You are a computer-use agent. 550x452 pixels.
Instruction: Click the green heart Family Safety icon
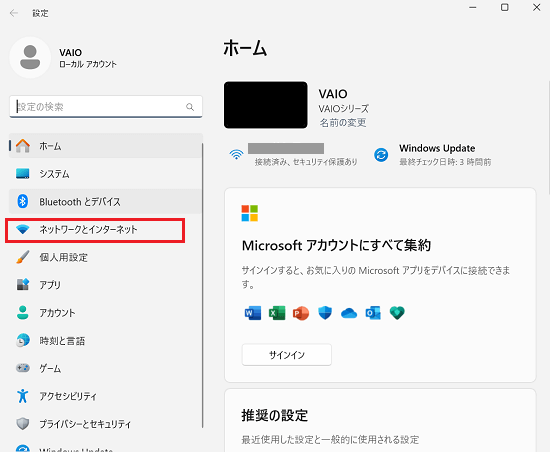tap(397, 313)
